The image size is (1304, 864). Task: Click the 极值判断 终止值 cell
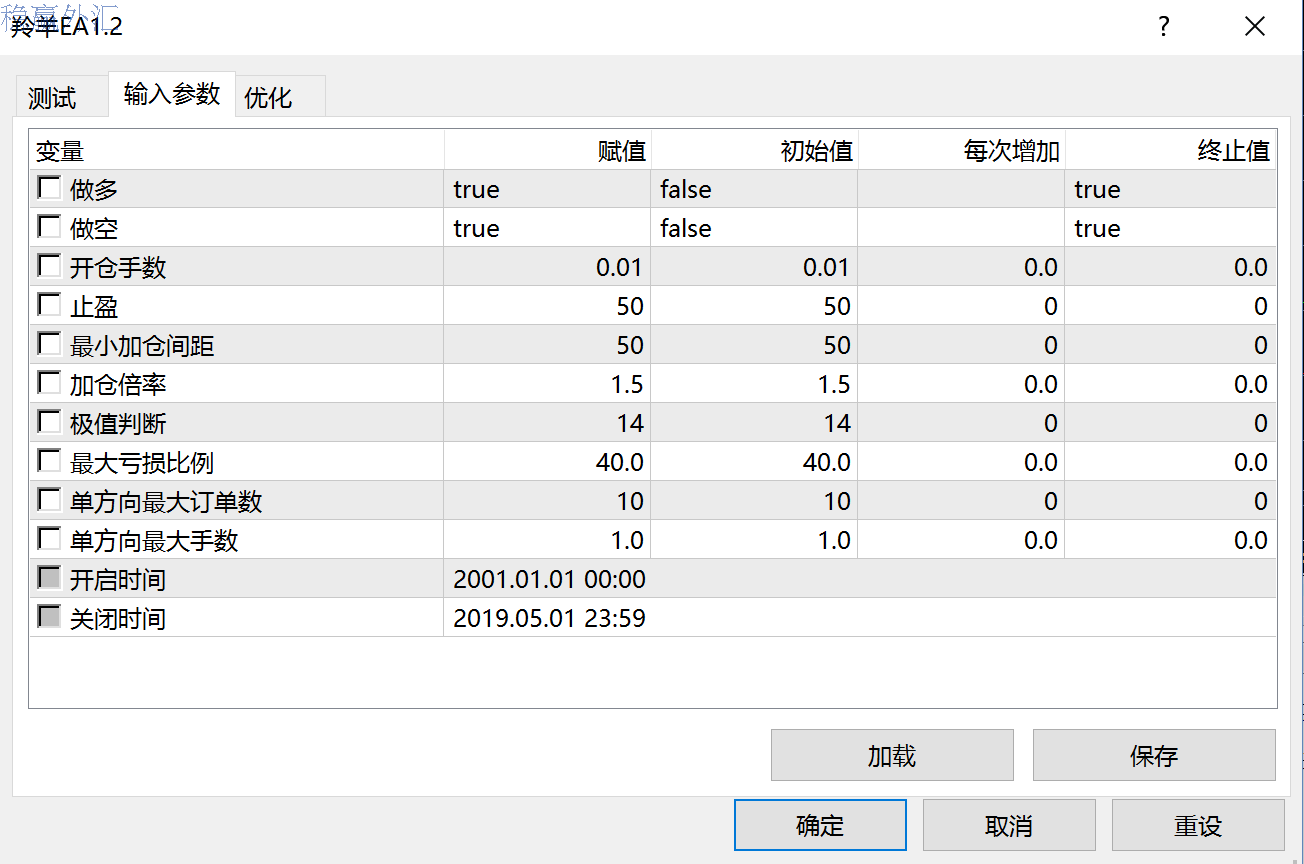click(x=1171, y=423)
